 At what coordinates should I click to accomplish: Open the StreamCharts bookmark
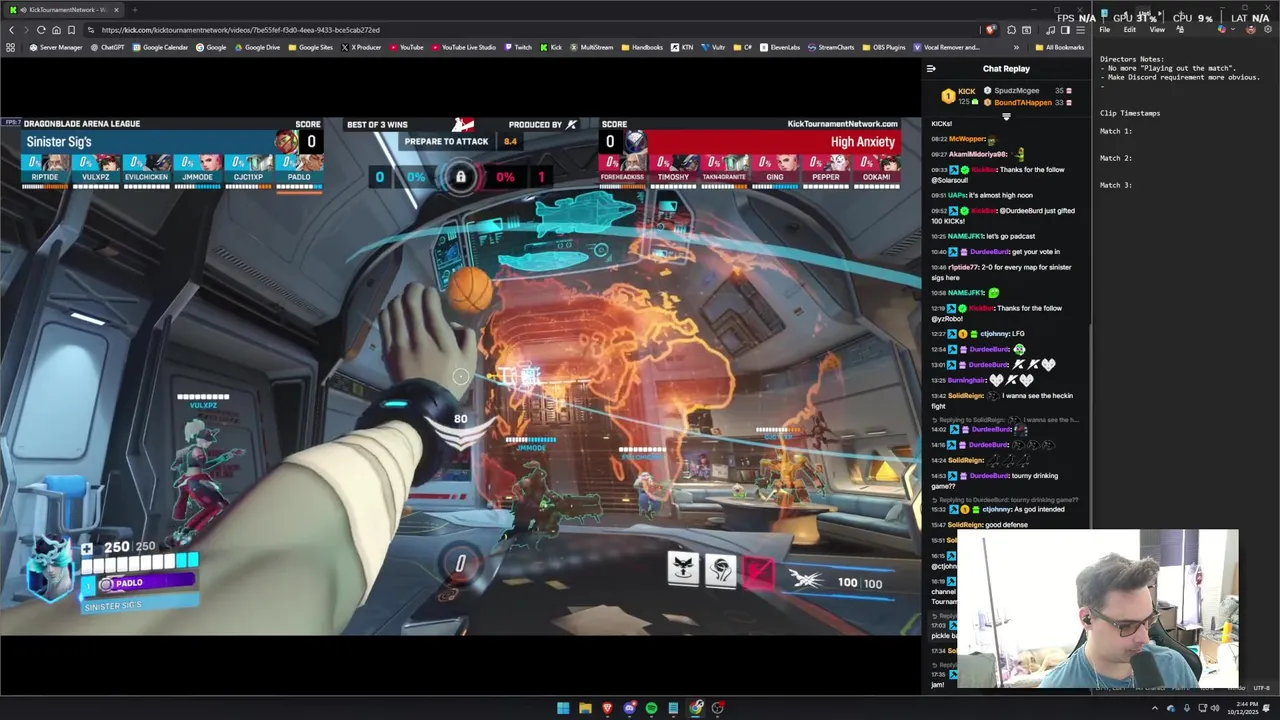[x=831, y=47]
